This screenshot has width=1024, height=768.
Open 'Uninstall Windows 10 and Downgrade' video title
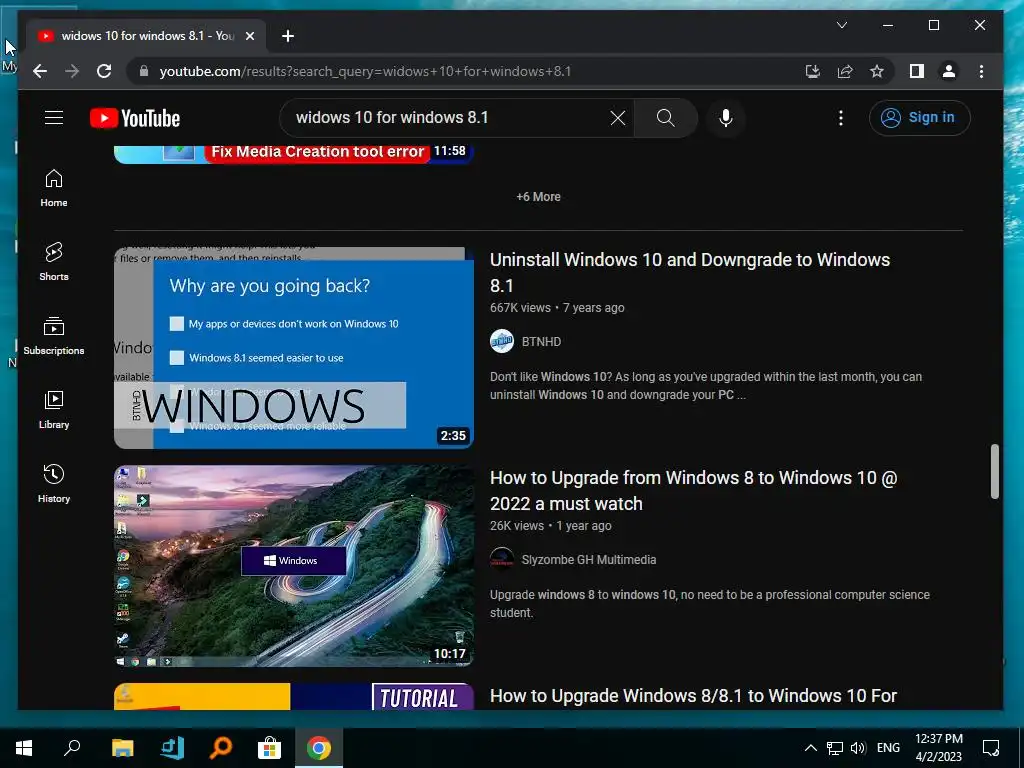coord(690,272)
